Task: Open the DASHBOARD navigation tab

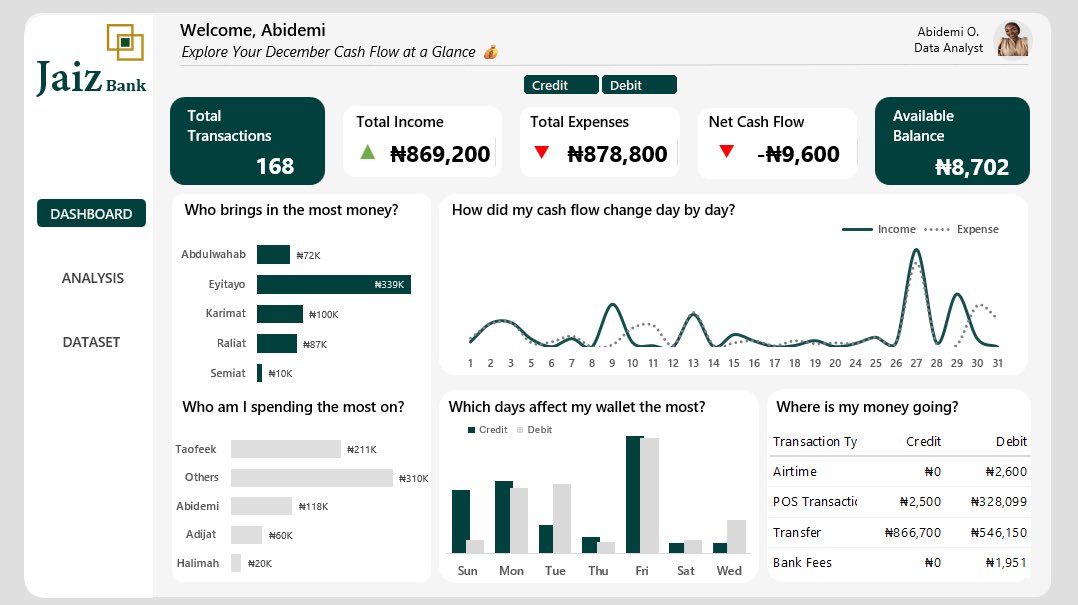Action: (x=91, y=213)
